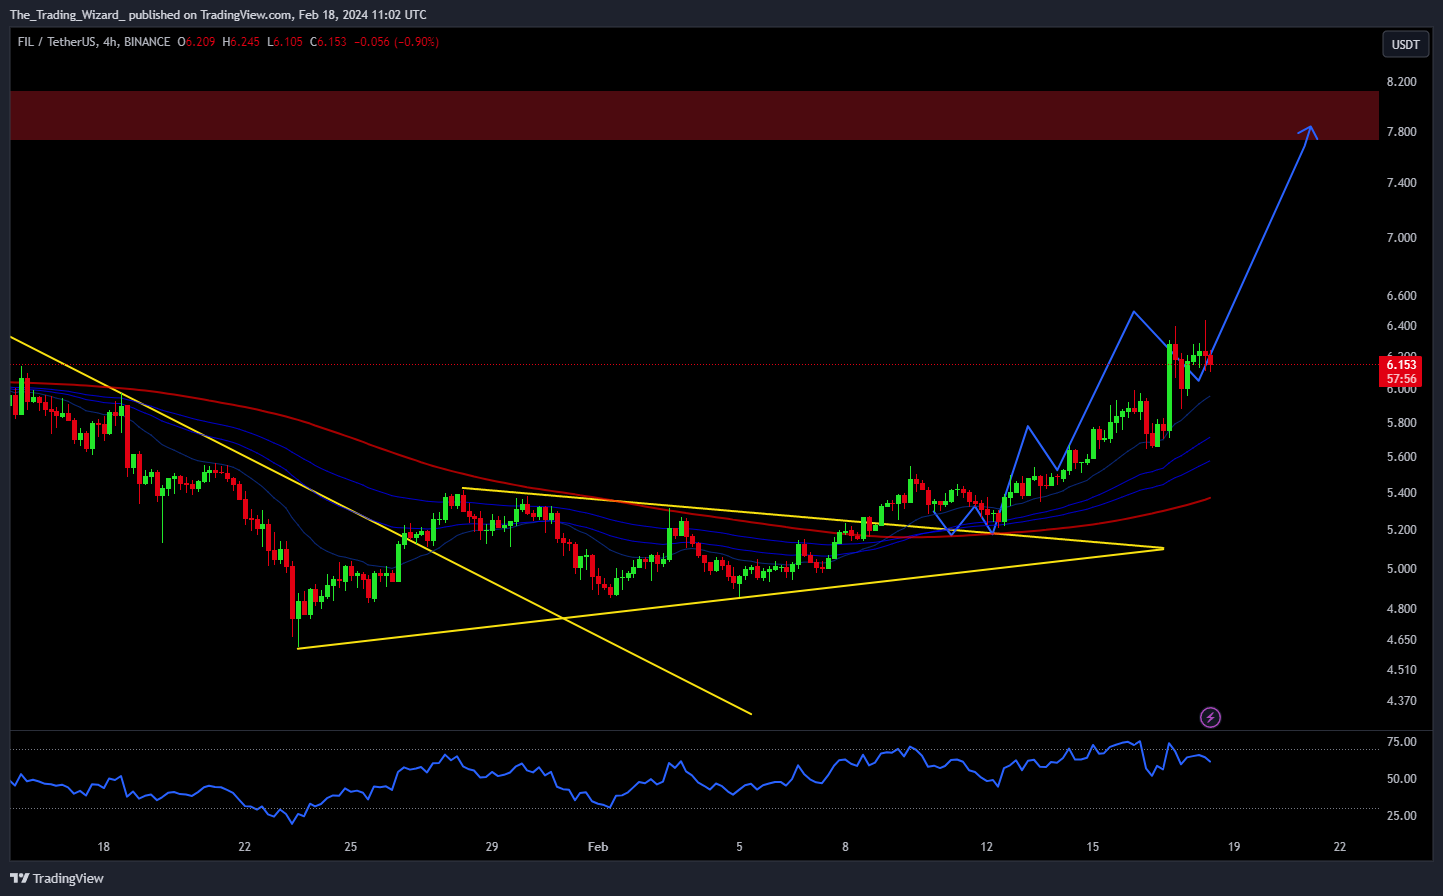Click the 5.000 price axis label

1401,569
